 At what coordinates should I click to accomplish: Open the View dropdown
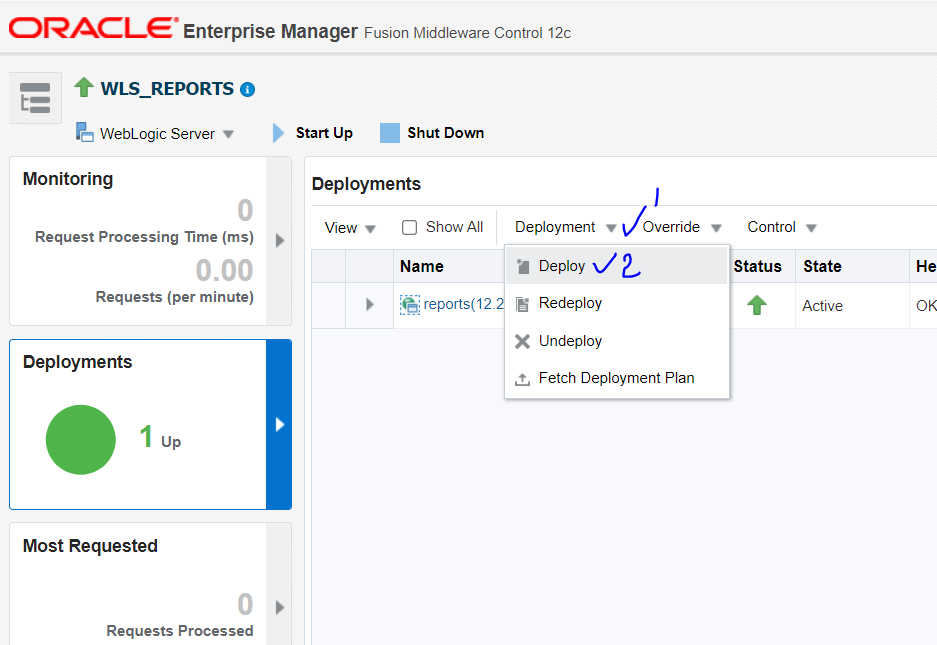(x=350, y=228)
